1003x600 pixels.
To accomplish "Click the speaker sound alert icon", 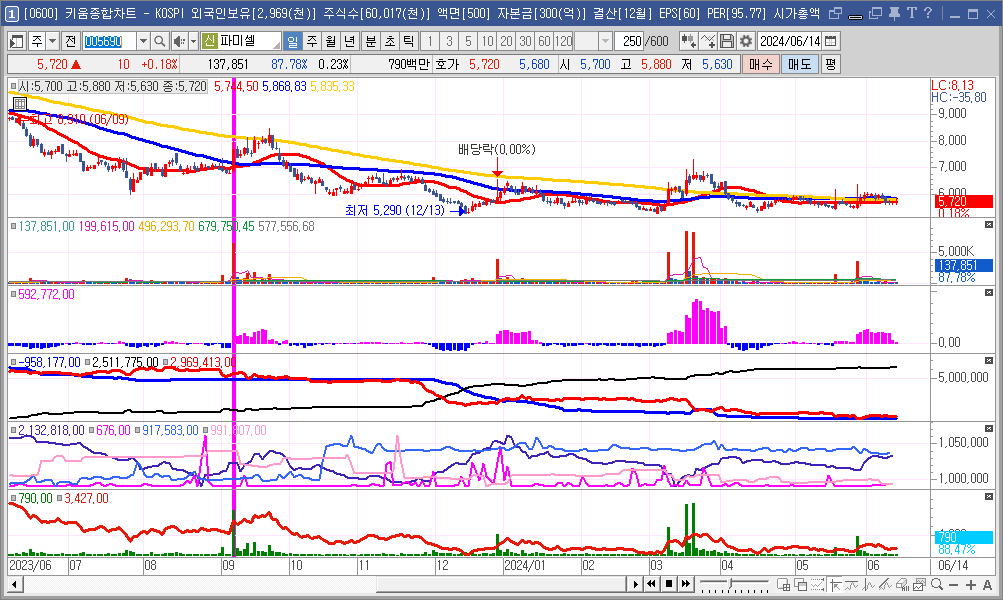I will (178, 41).
